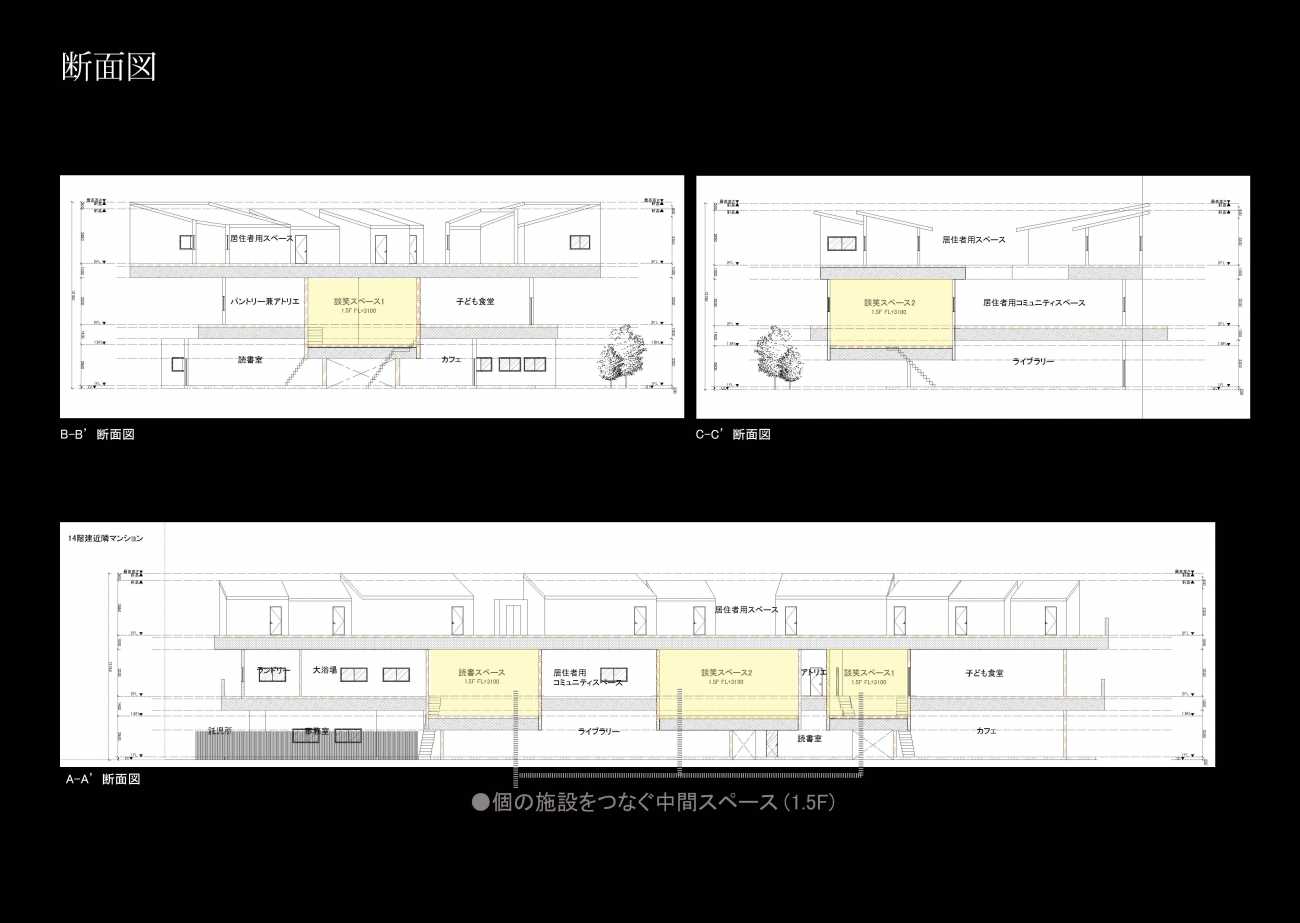Click the C-C' 断面図 caption
This screenshot has height=923, width=1300.
pos(733,434)
